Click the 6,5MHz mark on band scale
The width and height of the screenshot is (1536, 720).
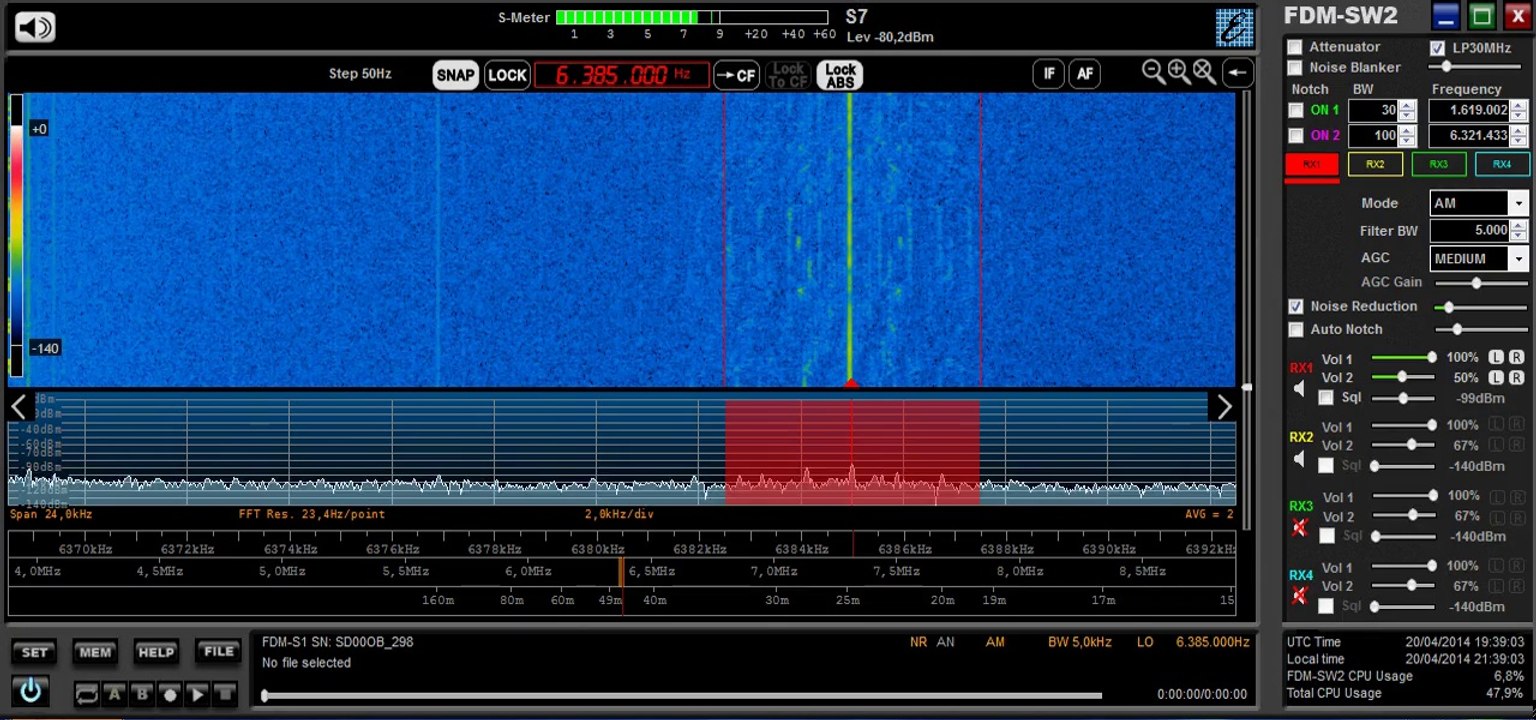coord(652,571)
